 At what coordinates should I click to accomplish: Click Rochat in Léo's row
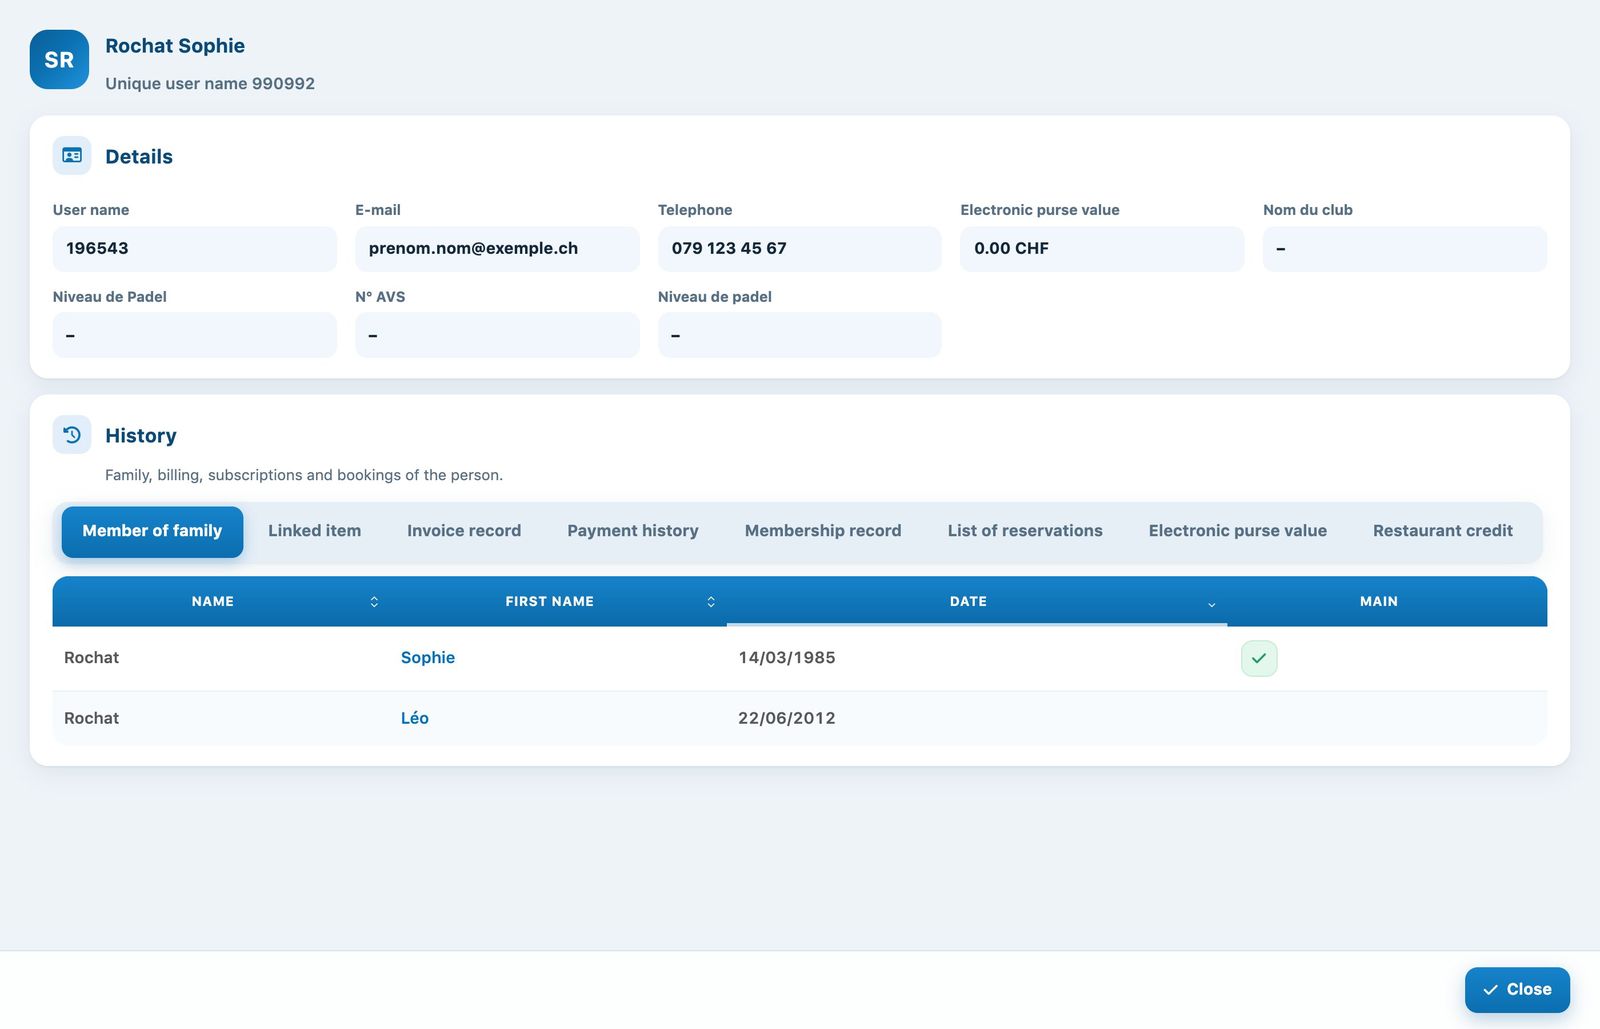[91, 718]
